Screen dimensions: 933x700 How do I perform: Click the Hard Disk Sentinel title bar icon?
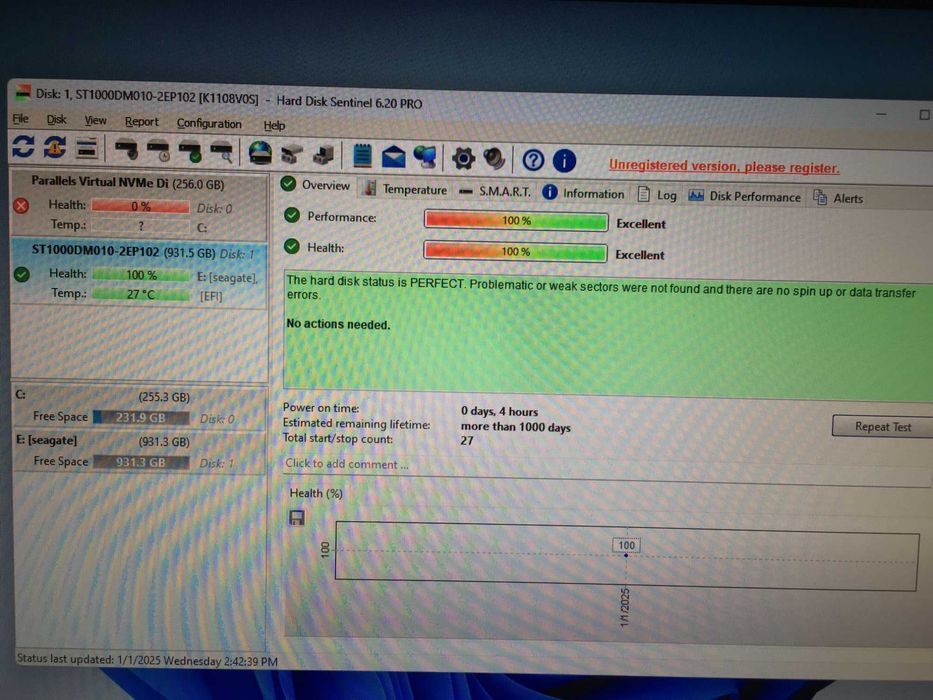[22, 92]
